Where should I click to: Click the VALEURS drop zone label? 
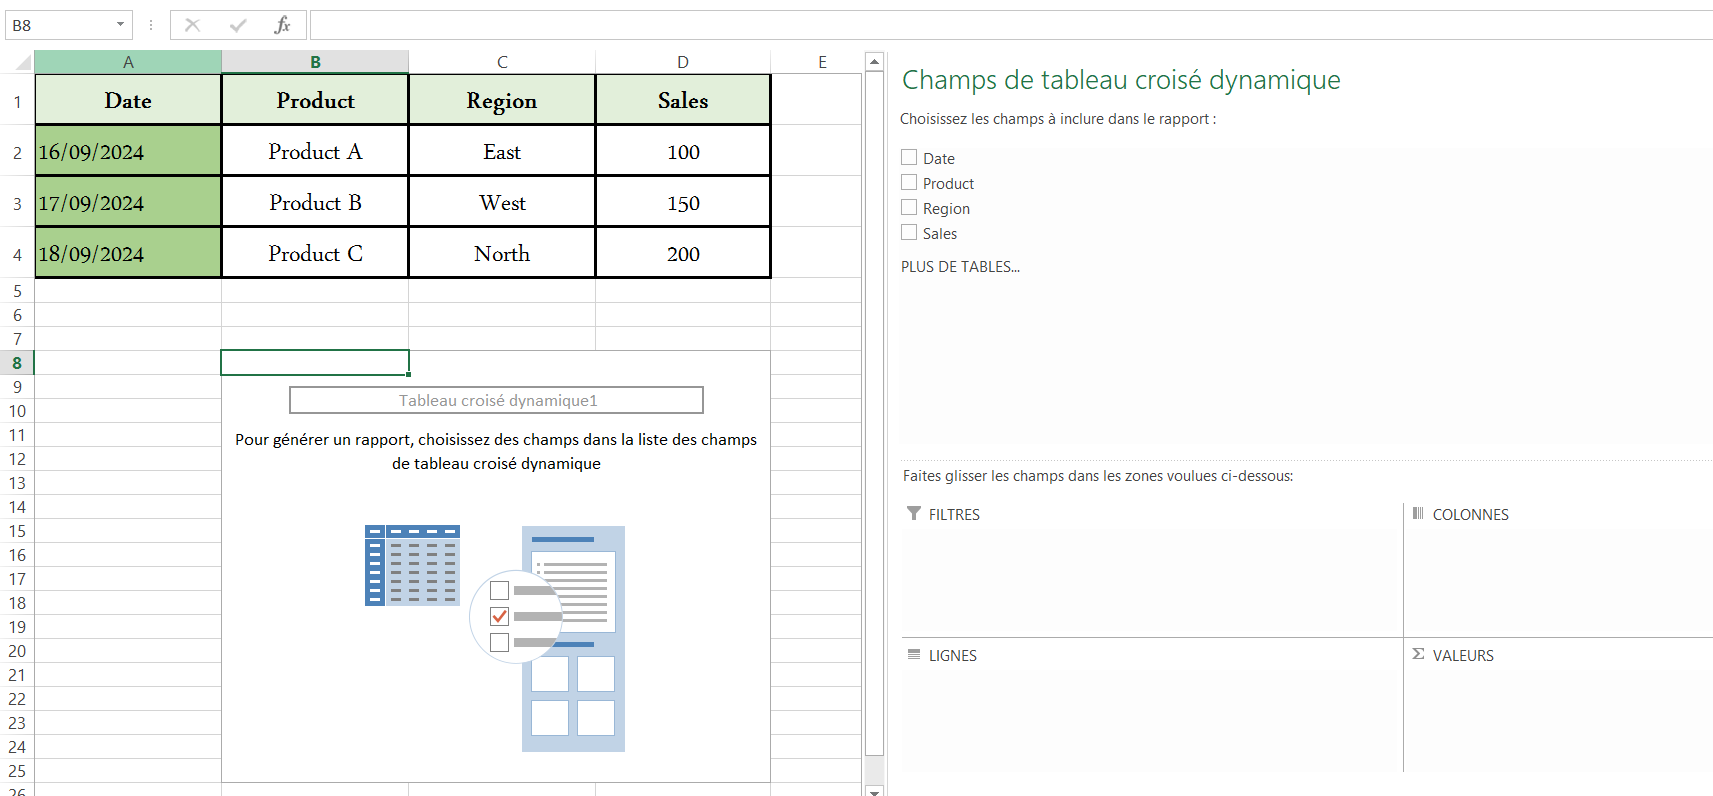tap(1463, 655)
